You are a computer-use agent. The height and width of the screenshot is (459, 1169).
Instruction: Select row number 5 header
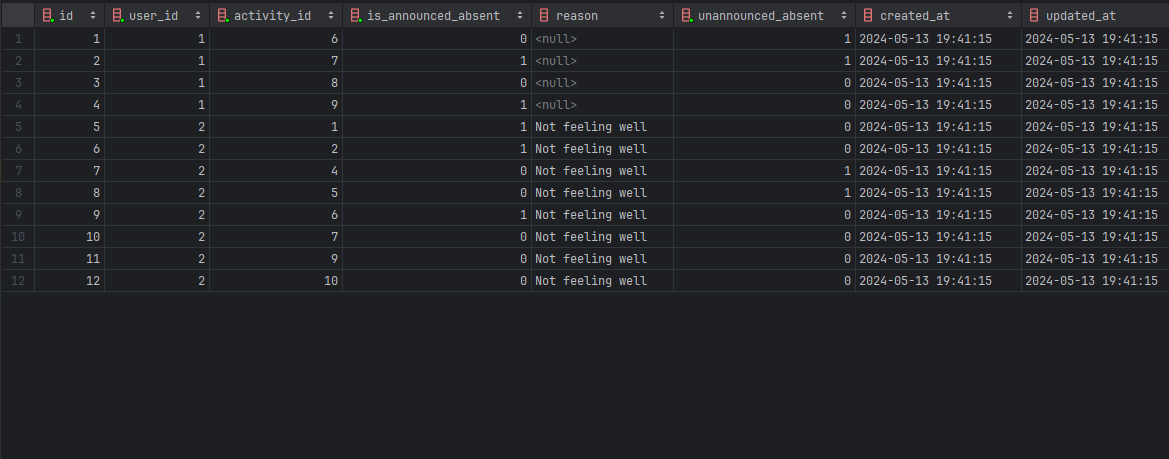pos(17,127)
